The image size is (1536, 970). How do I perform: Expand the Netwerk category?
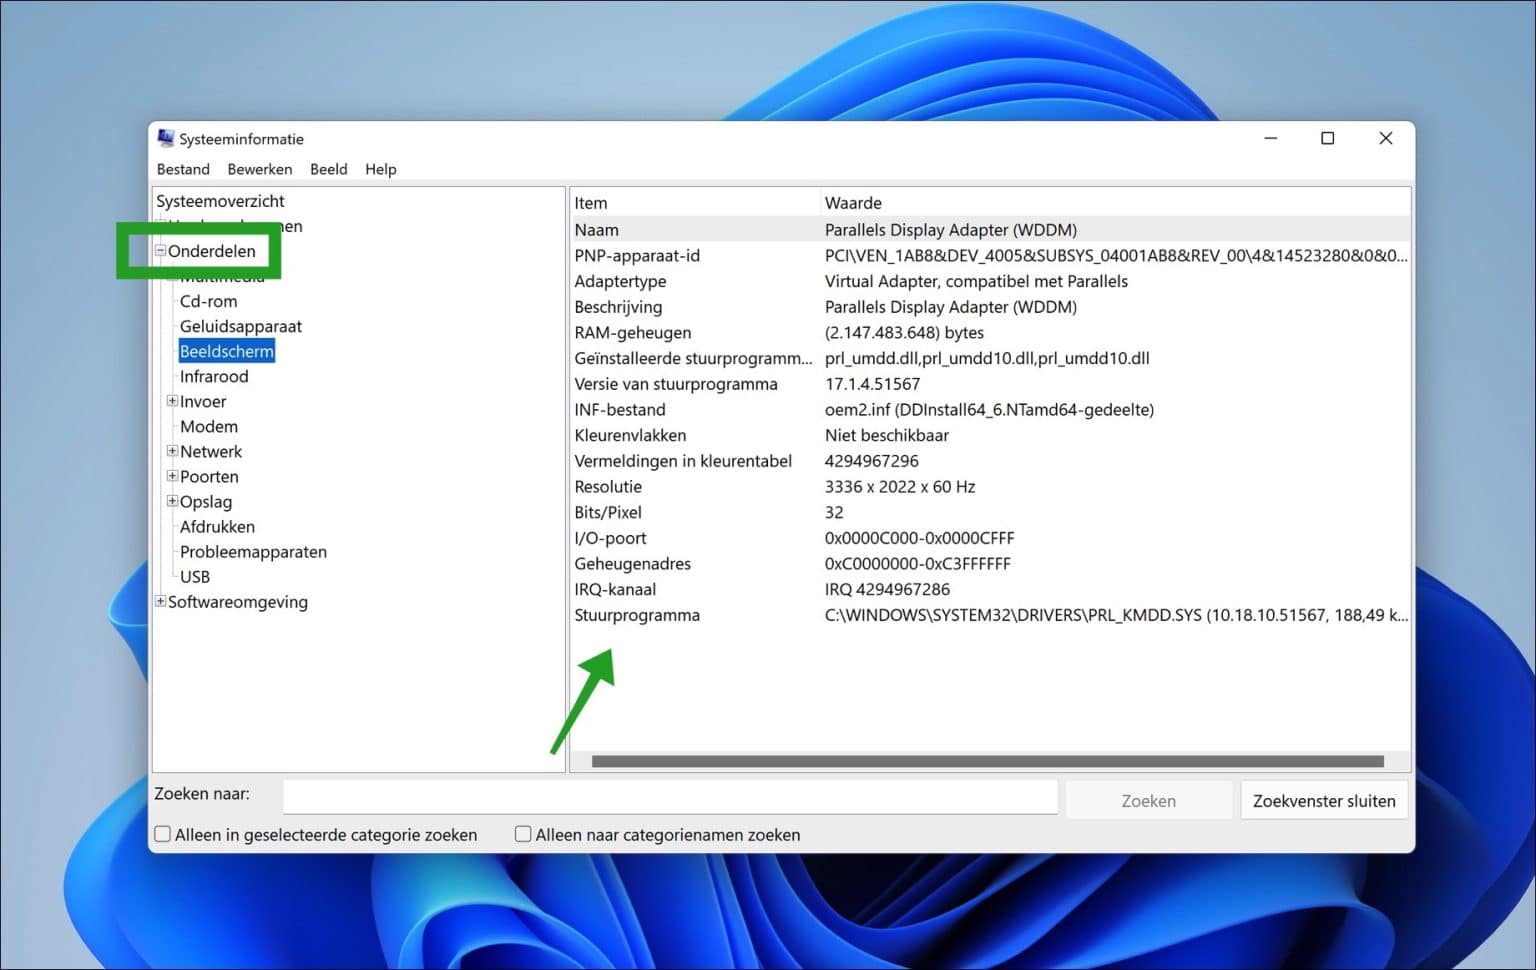[x=171, y=451]
